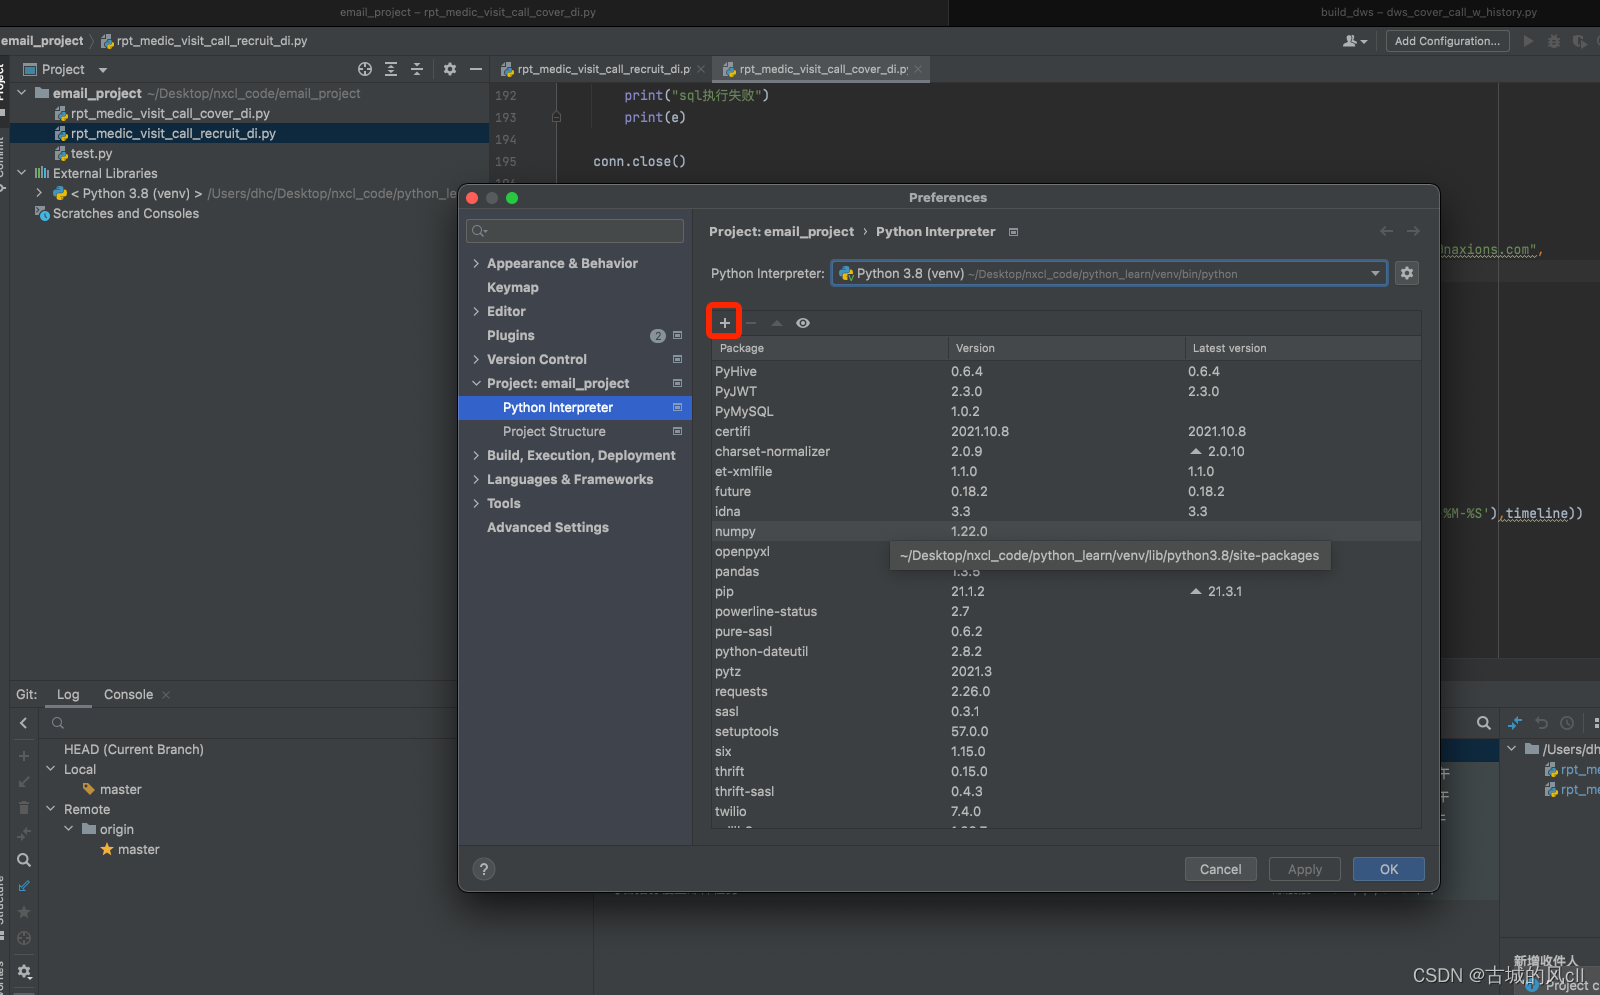Open the Git log gear settings icon
Viewport: 1600px width, 995px height.
[x=24, y=971]
